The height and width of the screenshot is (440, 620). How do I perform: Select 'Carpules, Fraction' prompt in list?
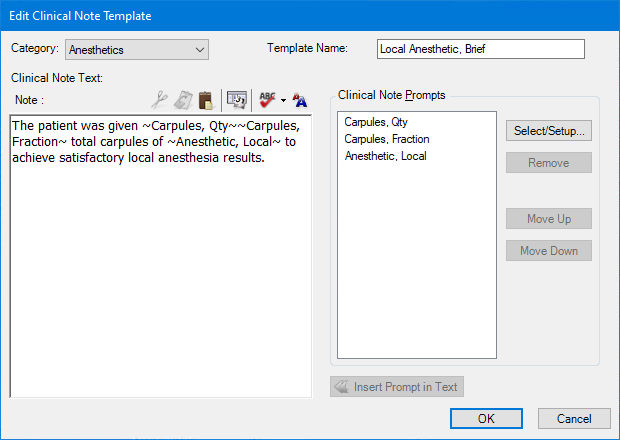click(x=387, y=139)
